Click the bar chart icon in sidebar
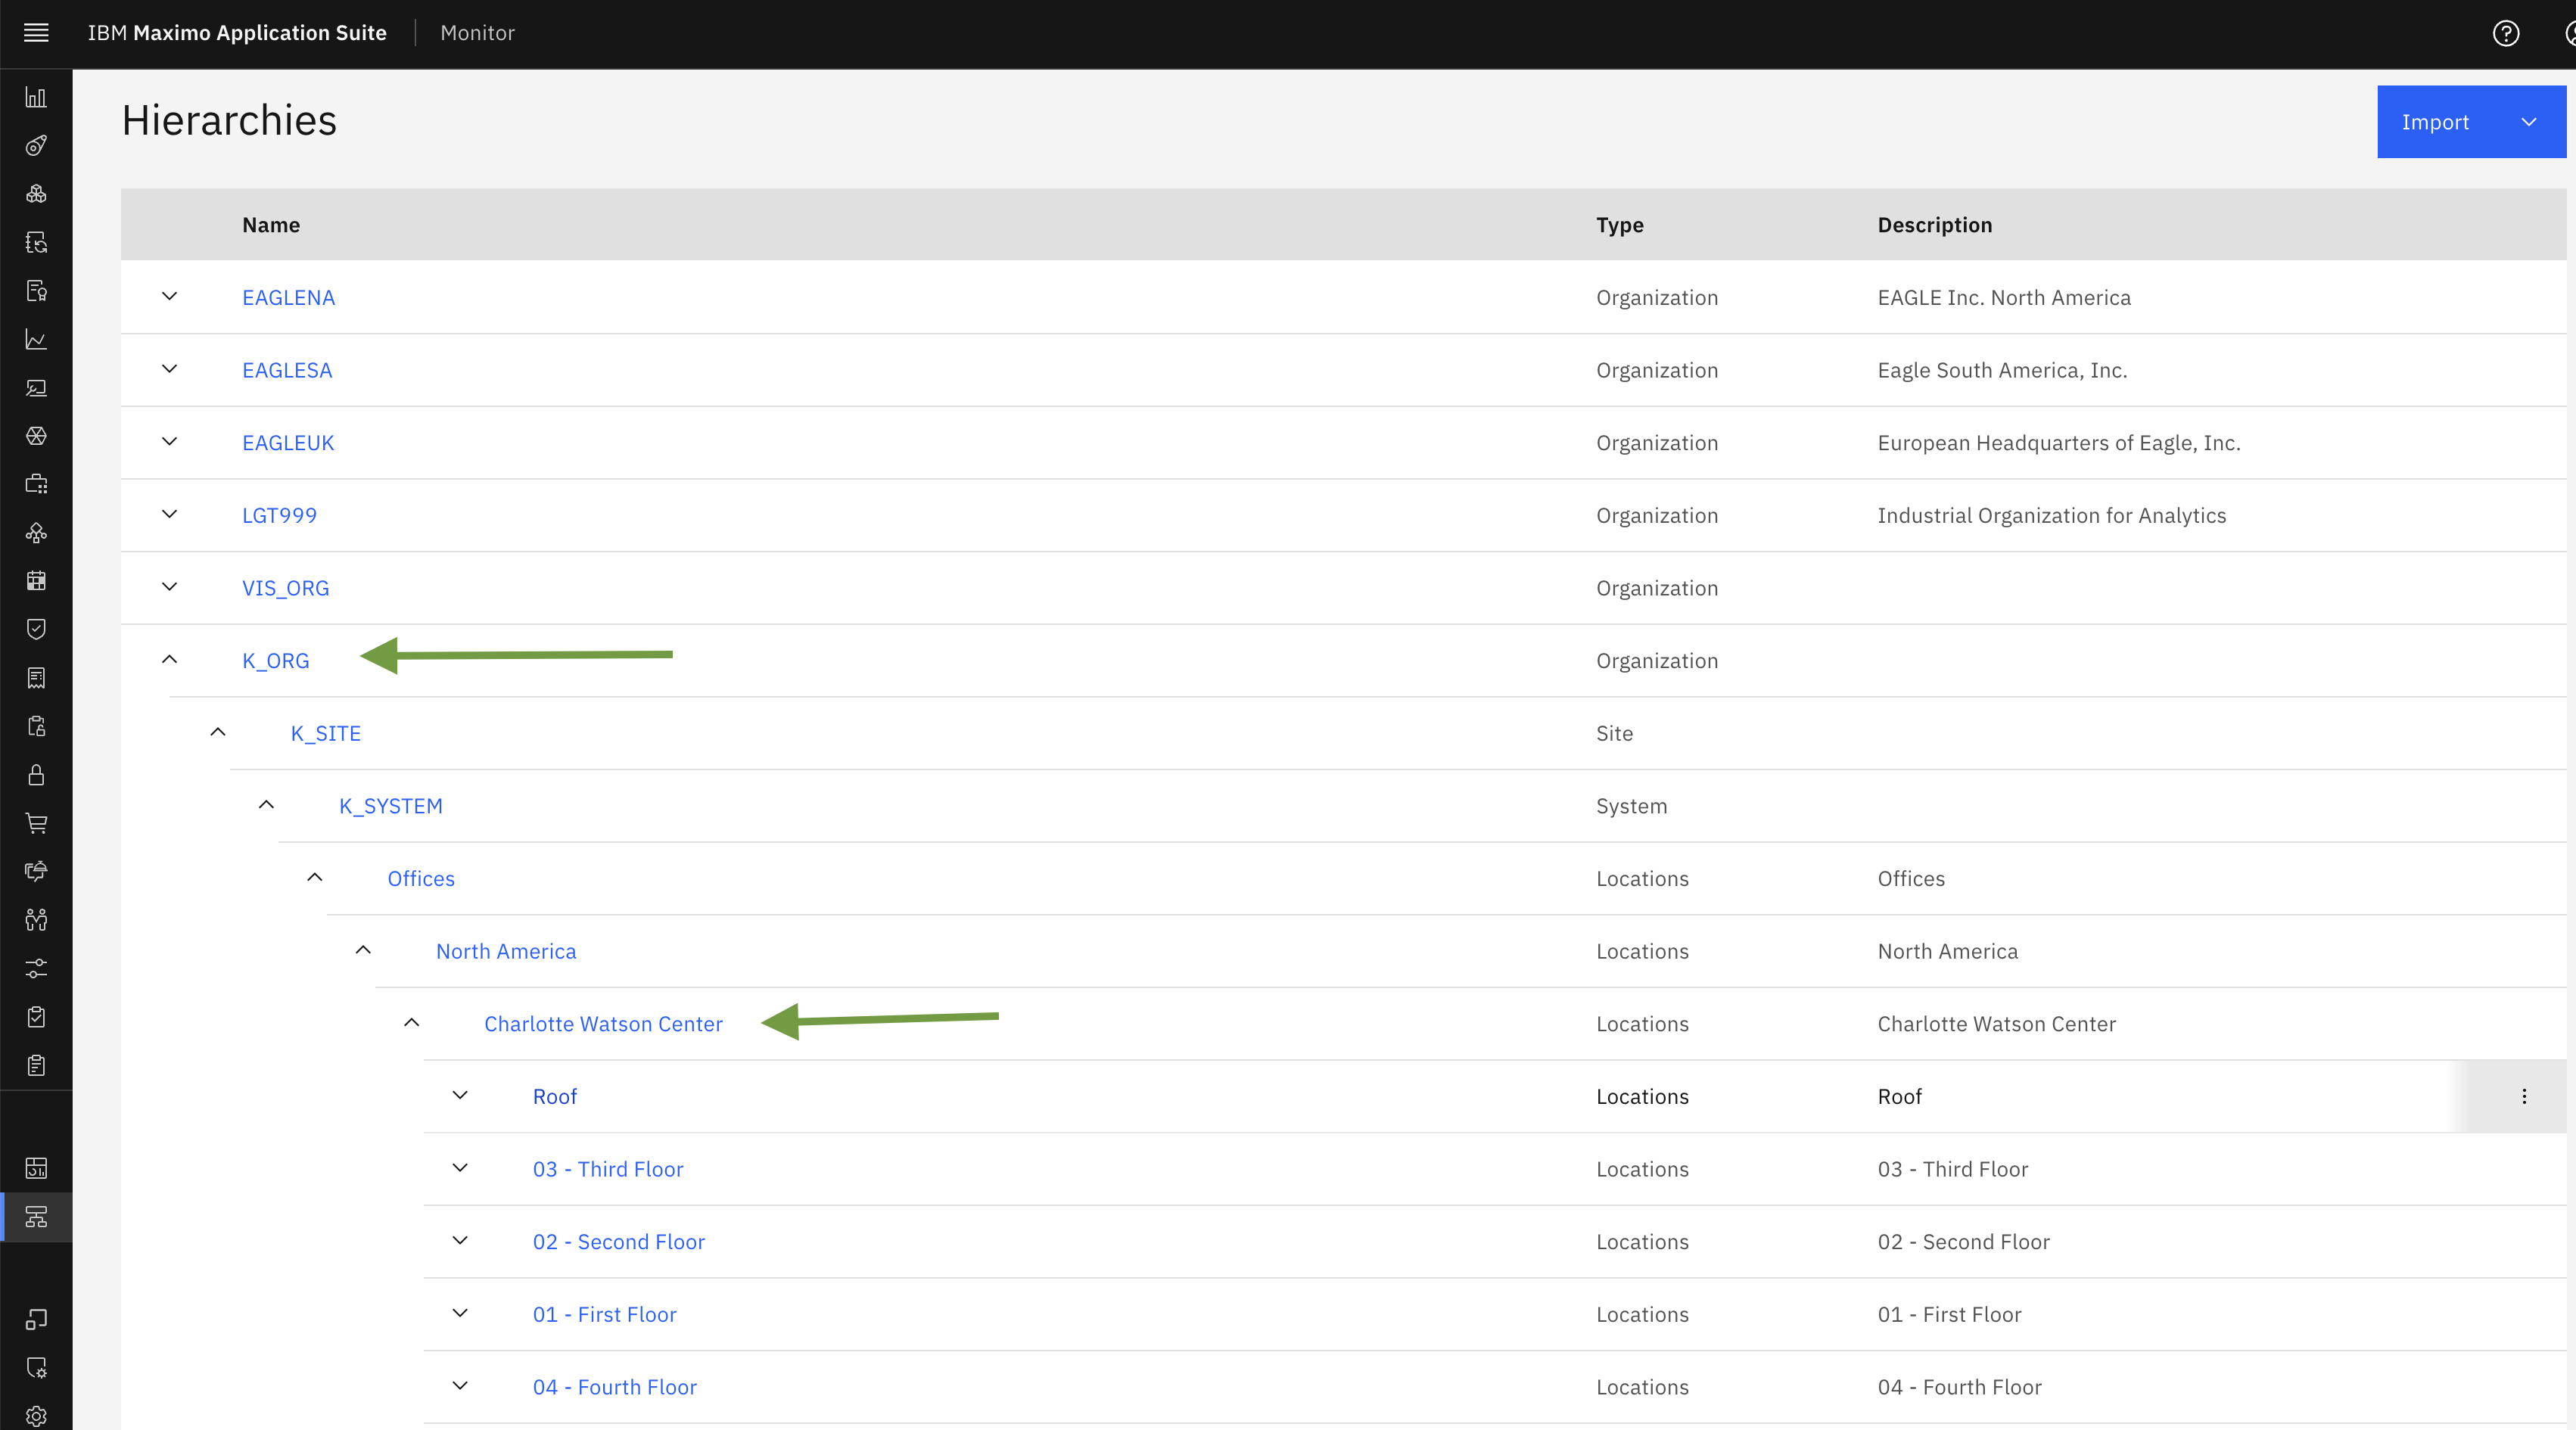This screenshot has height=1430, width=2576. (x=36, y=97)
